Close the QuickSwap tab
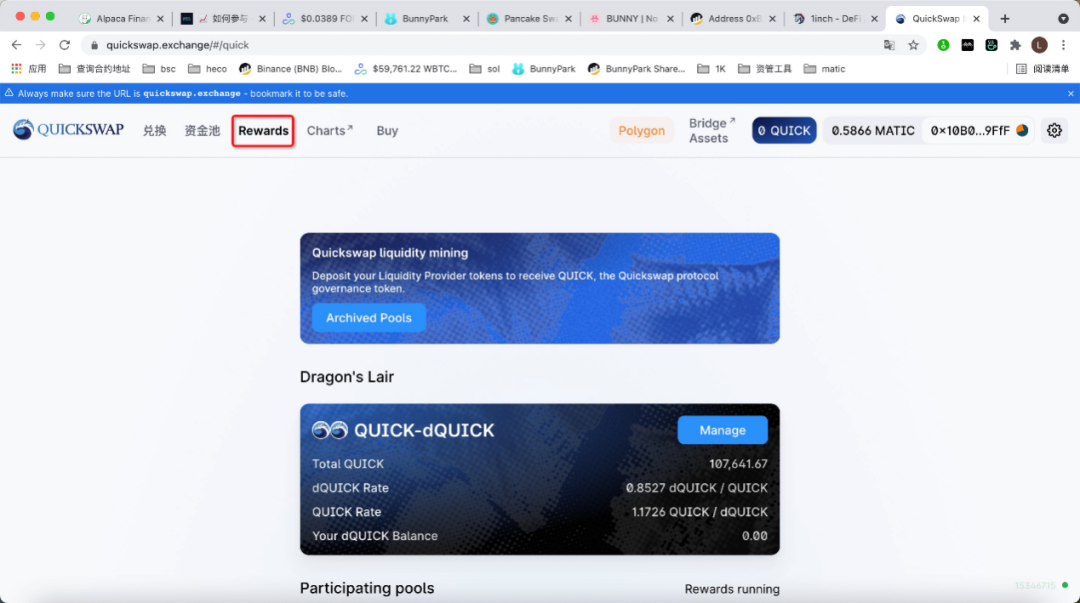This screenshot has height=603, width=1080. coord(976,19)
